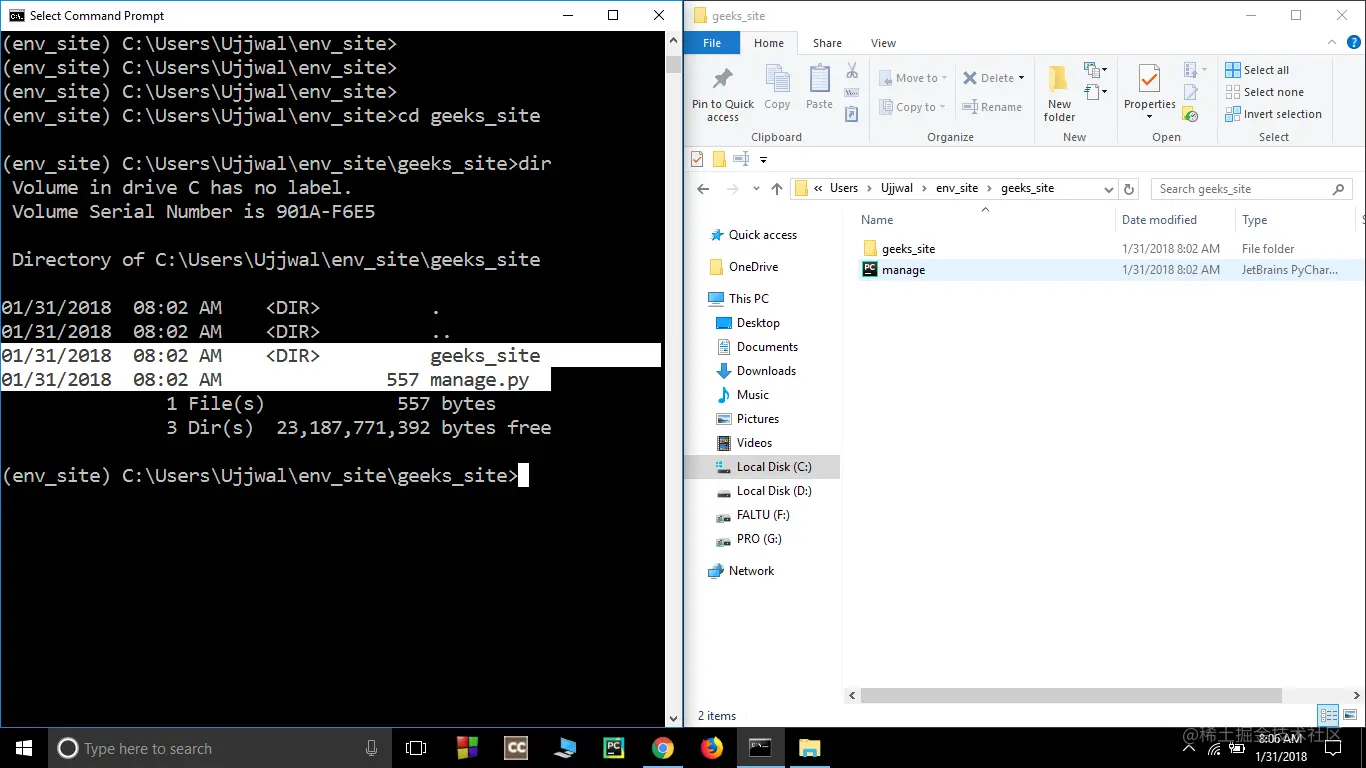The width and height of the screenshot is (1366, 768).
Task: Open Move to dropdown
Action: [x=913, y=78]
